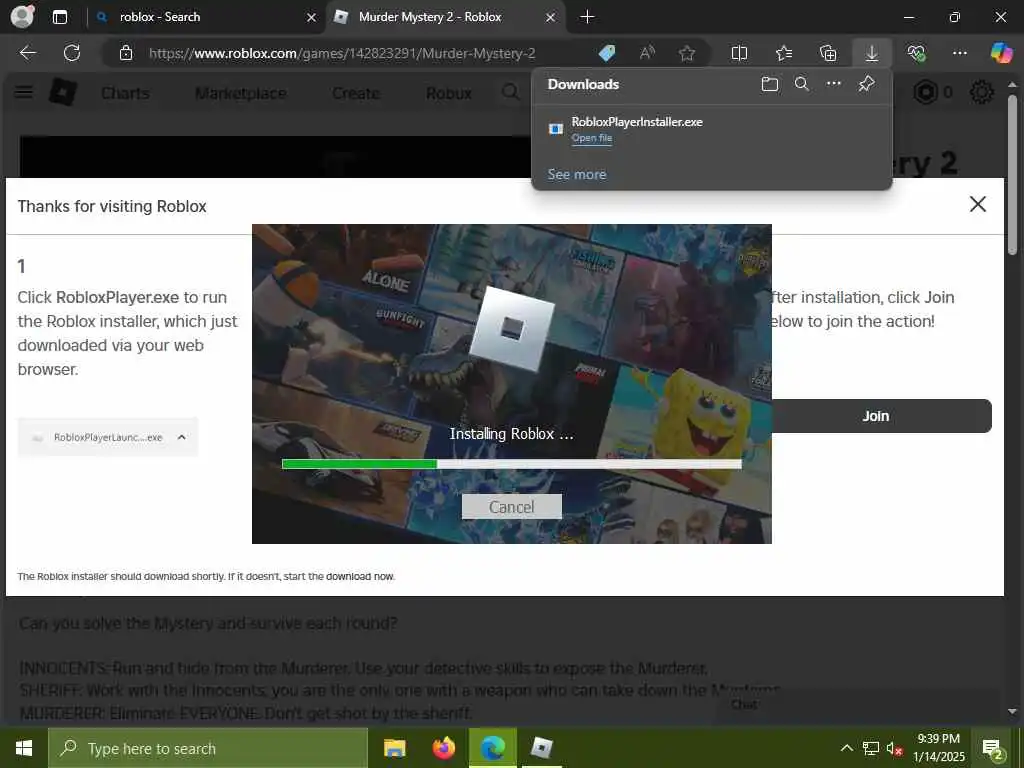Refresh the current page

pyautogui.click(x=72, y=53)
